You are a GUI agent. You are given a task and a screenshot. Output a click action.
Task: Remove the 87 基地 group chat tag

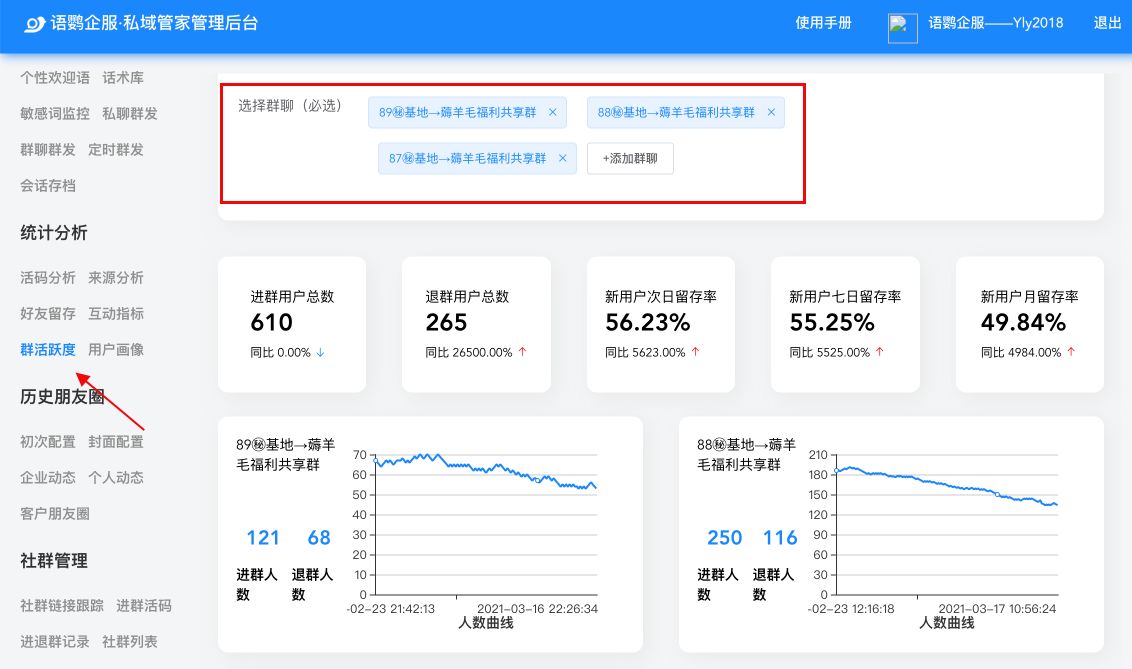pos(562,158)
